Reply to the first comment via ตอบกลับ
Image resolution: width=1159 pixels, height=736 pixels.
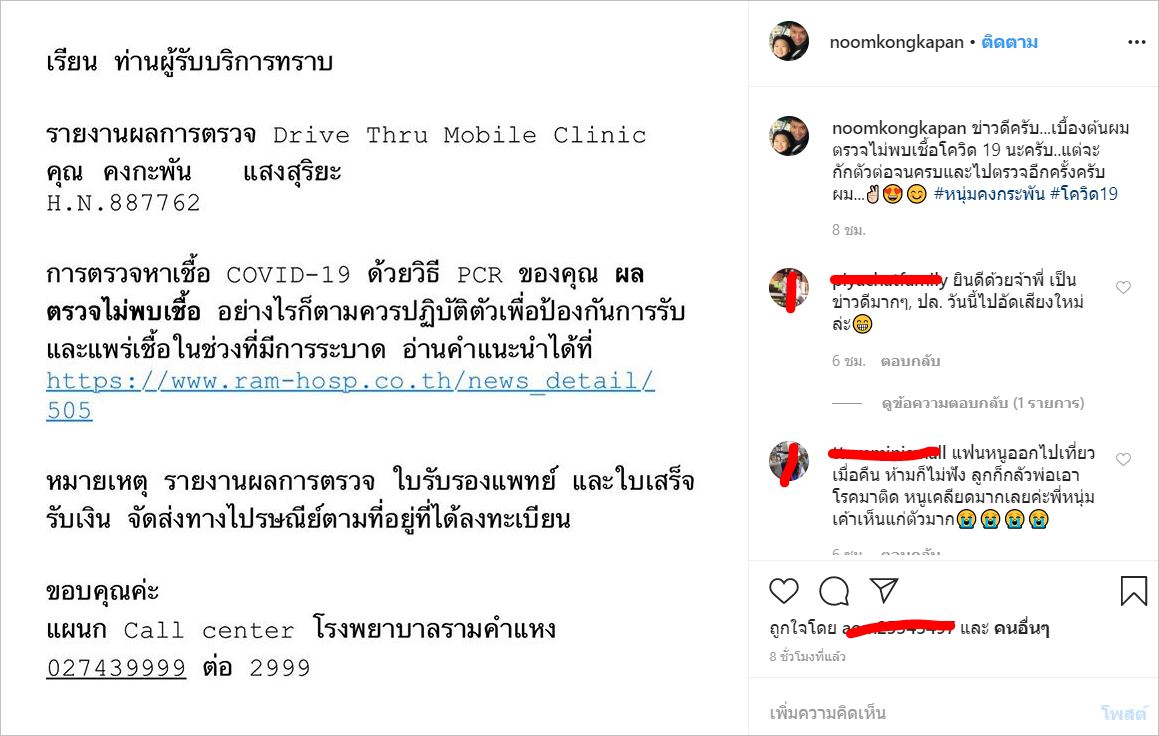910,361
